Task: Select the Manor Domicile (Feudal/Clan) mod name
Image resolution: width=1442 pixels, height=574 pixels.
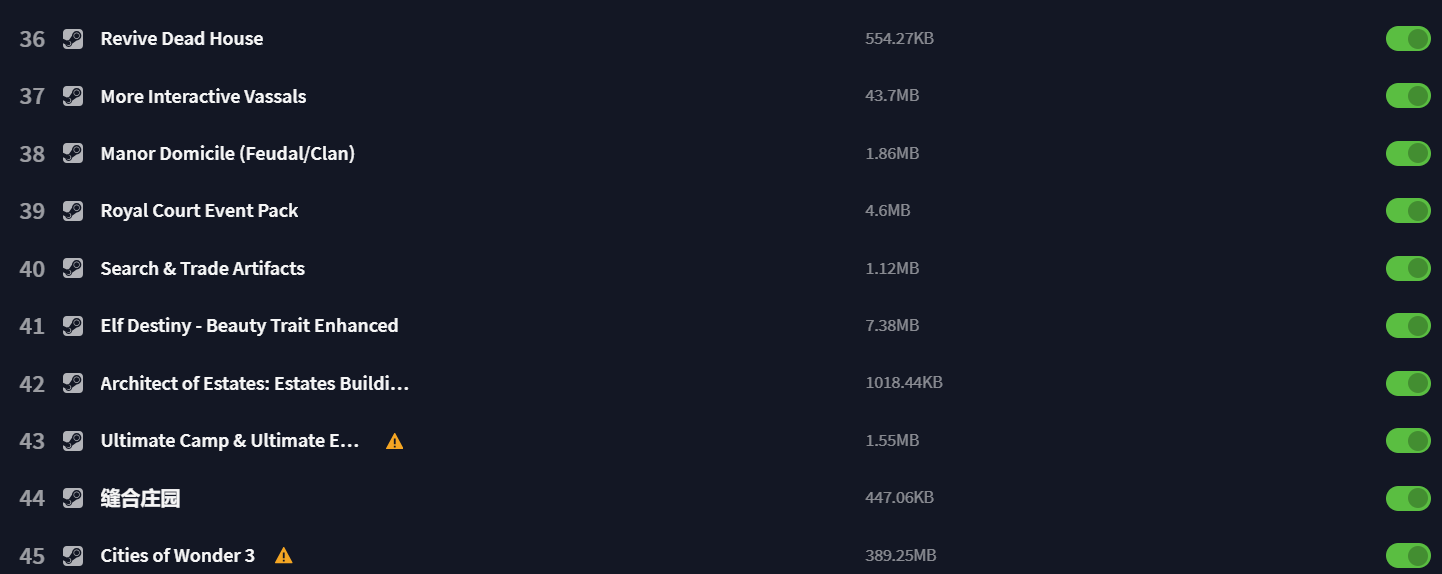Action: pyautogui.click(x=228, y=153)
